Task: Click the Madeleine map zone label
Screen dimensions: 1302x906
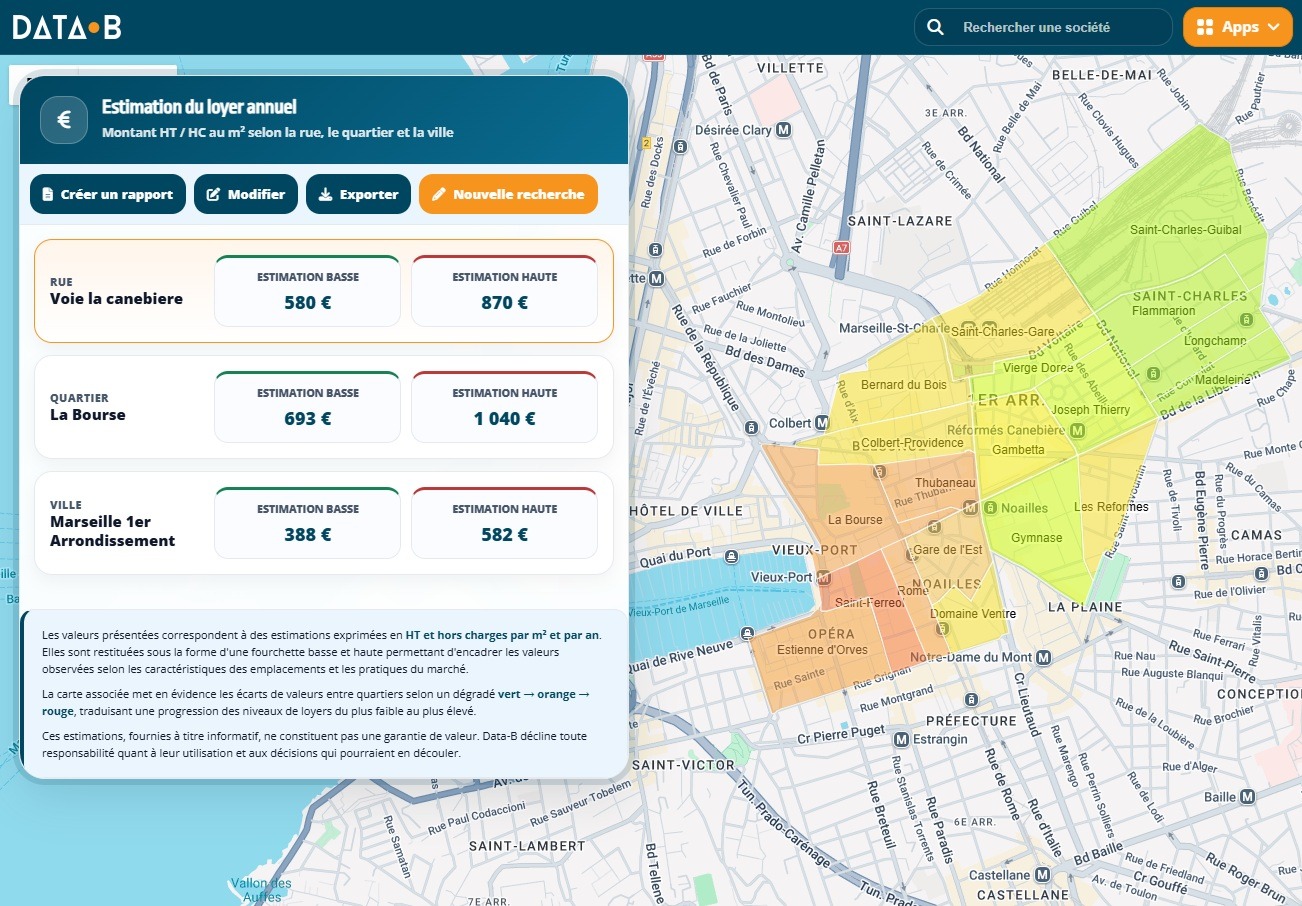Action: click(1223, 380)
